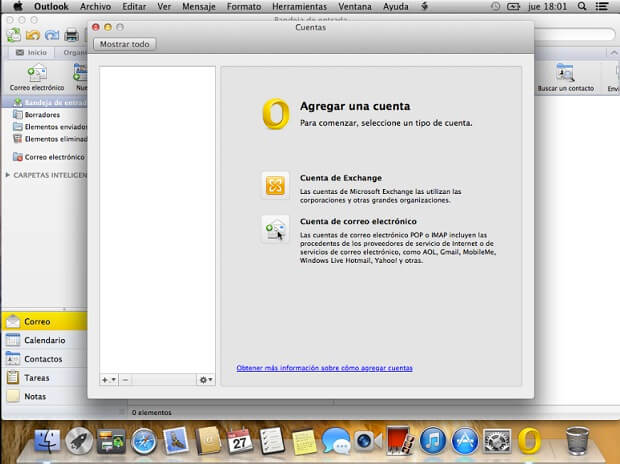Open Mission Control from the Dock

point(111,441)
